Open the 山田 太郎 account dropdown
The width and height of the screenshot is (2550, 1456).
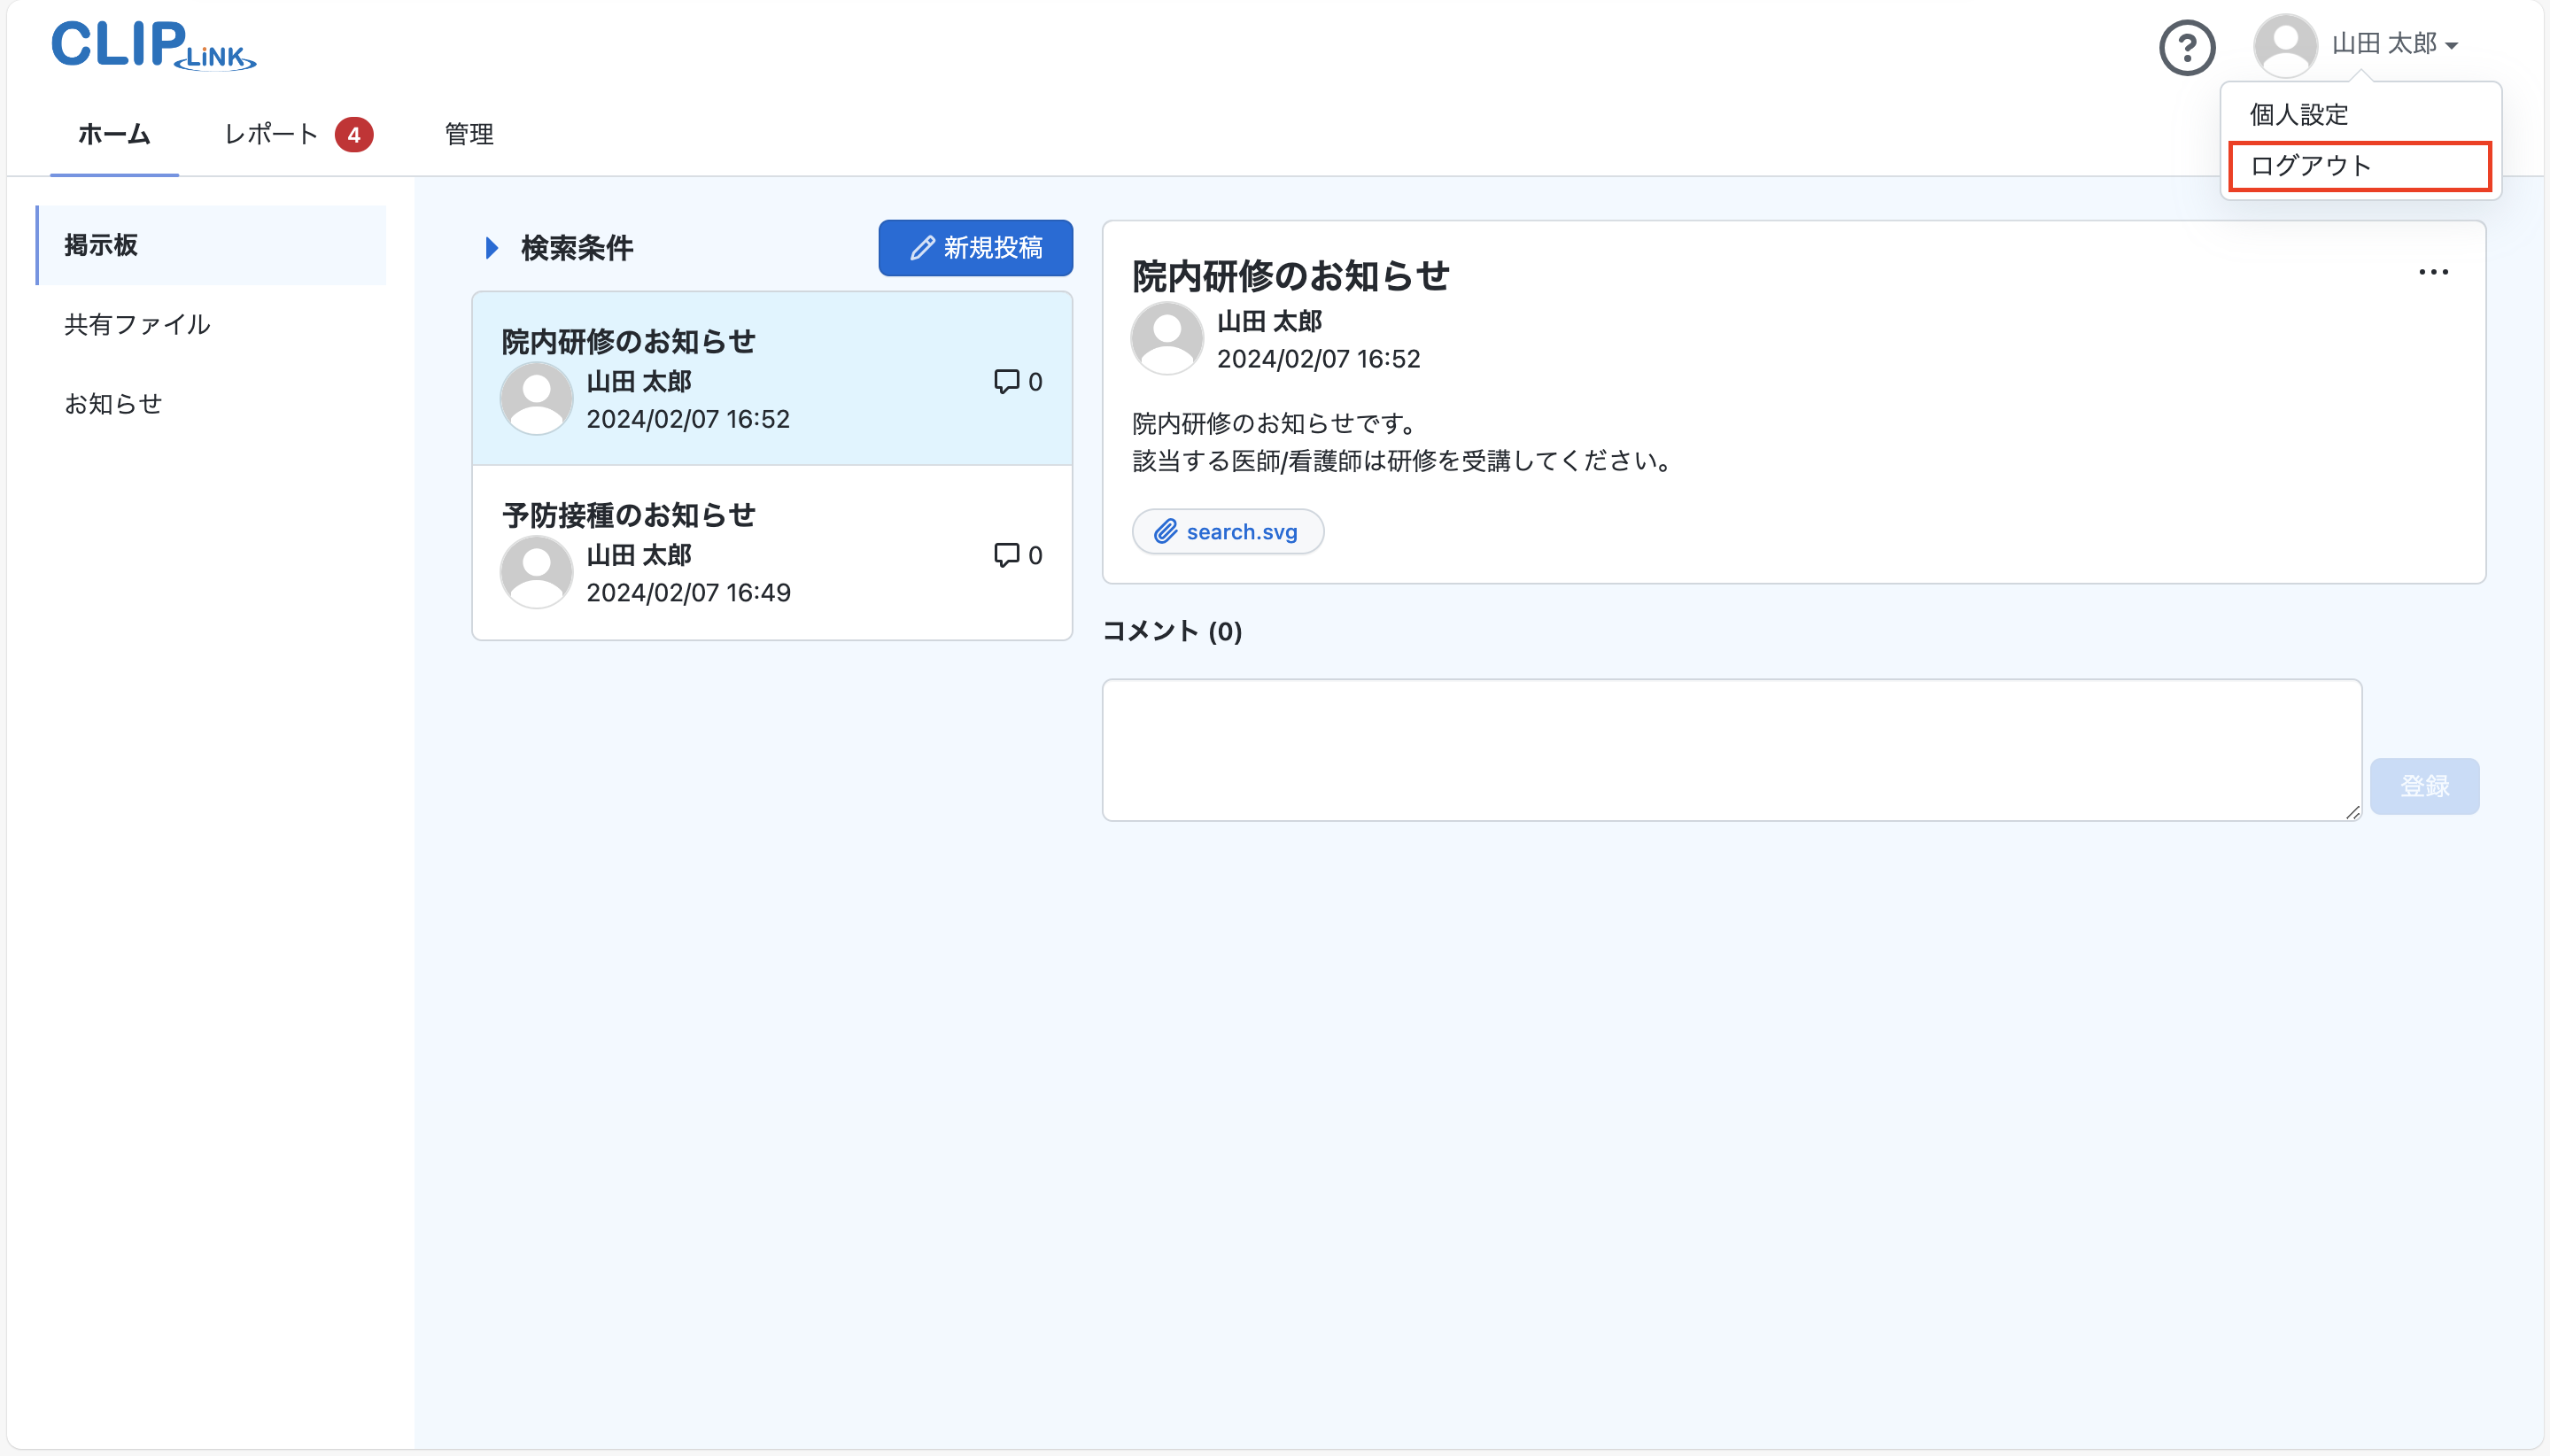click(2390, 44)
